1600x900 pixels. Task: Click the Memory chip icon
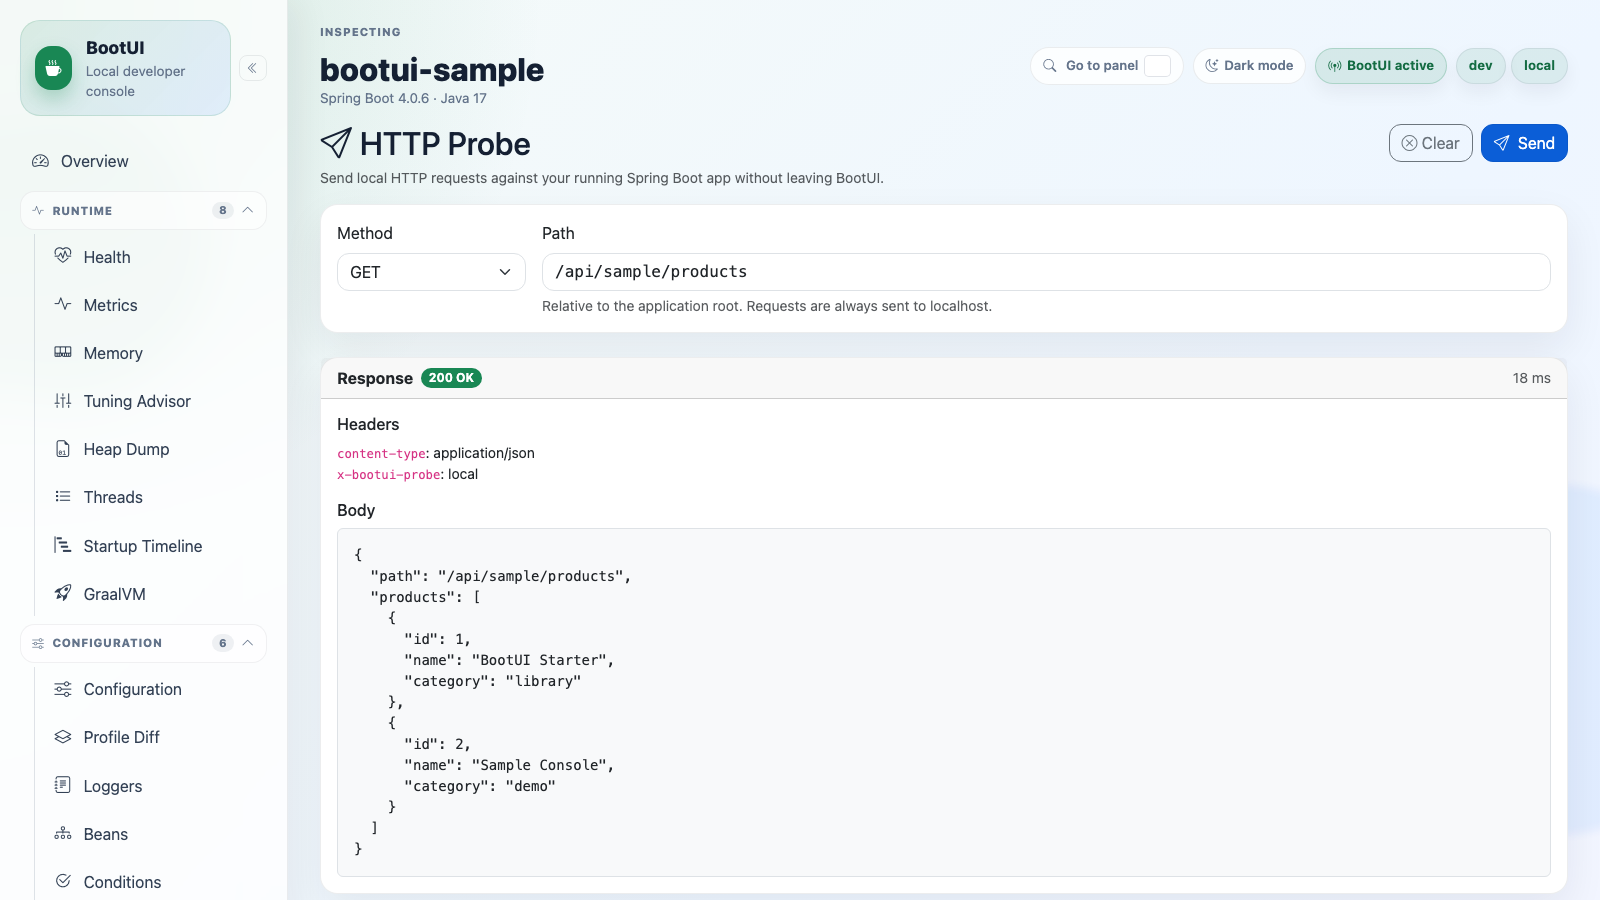point(63,352)
